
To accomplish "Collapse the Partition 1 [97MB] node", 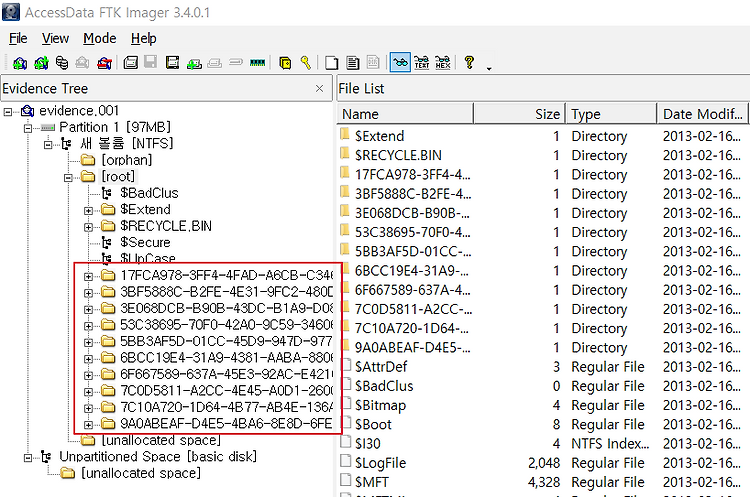I will click(x=28, y=128).
